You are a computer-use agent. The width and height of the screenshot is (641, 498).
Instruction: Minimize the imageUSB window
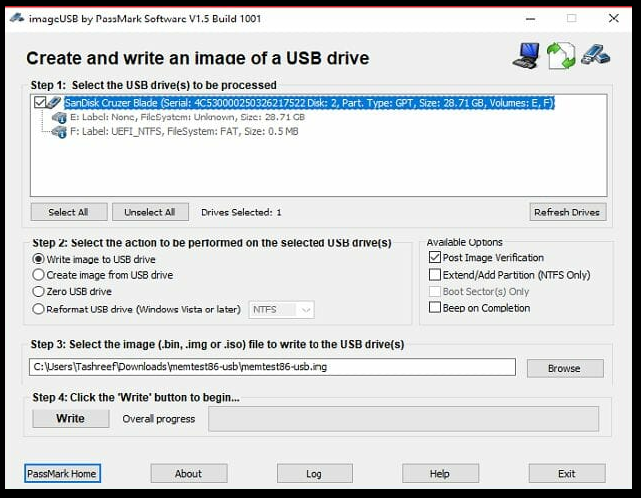coord(531,18)
